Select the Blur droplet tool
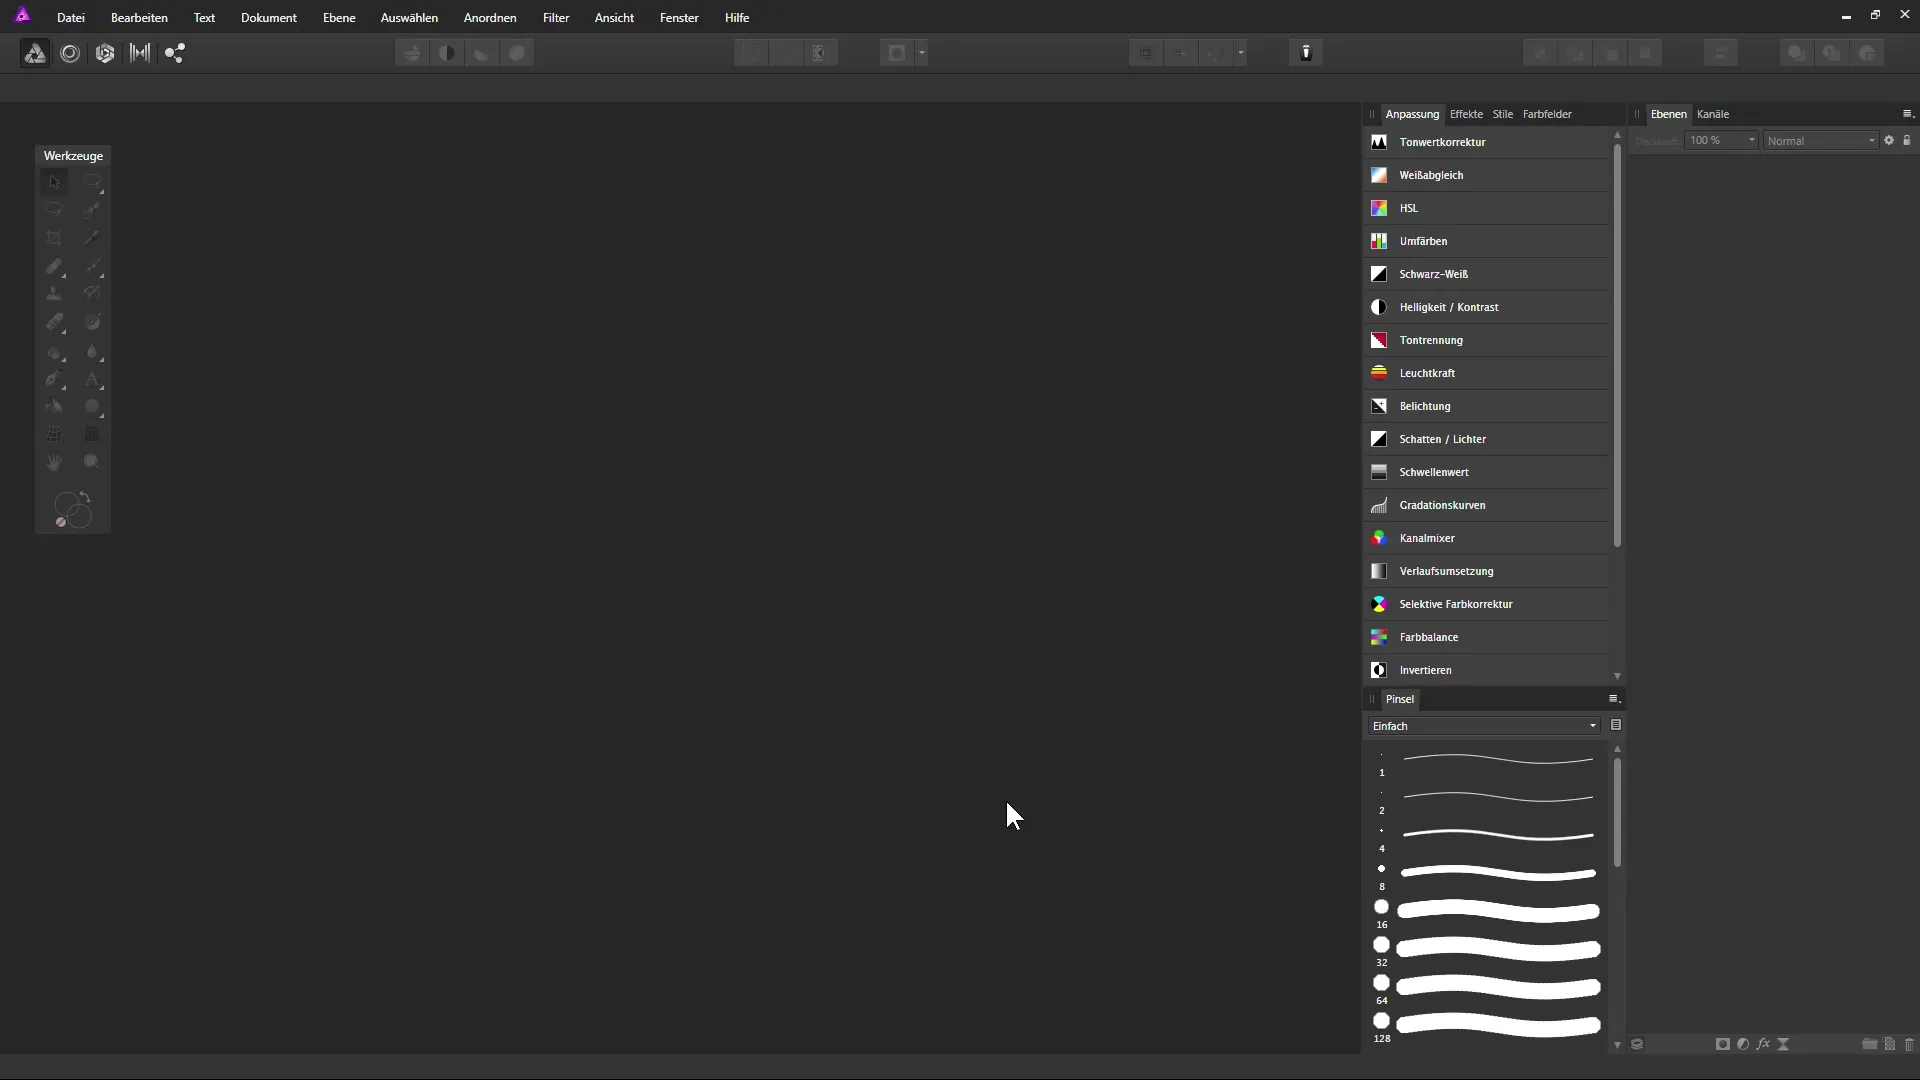Image resolution: width=1920 pixels, height=1080 pixels. coord(92,351)
